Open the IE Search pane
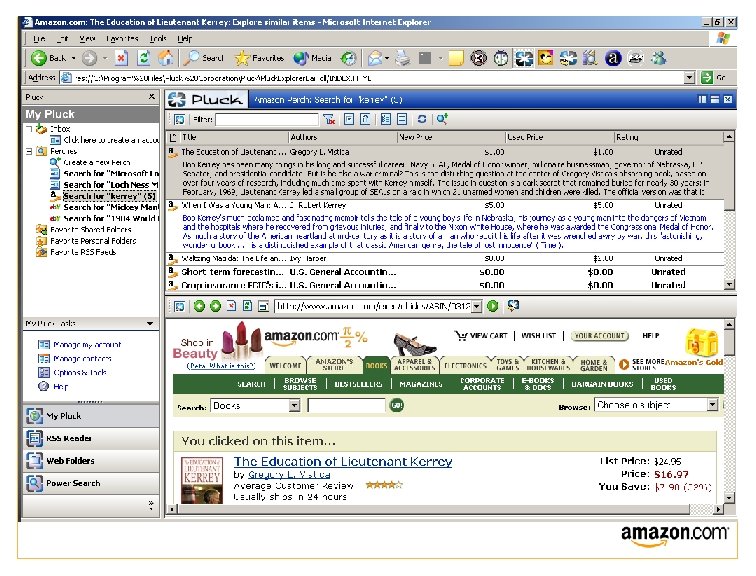Viewport: 756px width, 576px height. coord(205,58)
